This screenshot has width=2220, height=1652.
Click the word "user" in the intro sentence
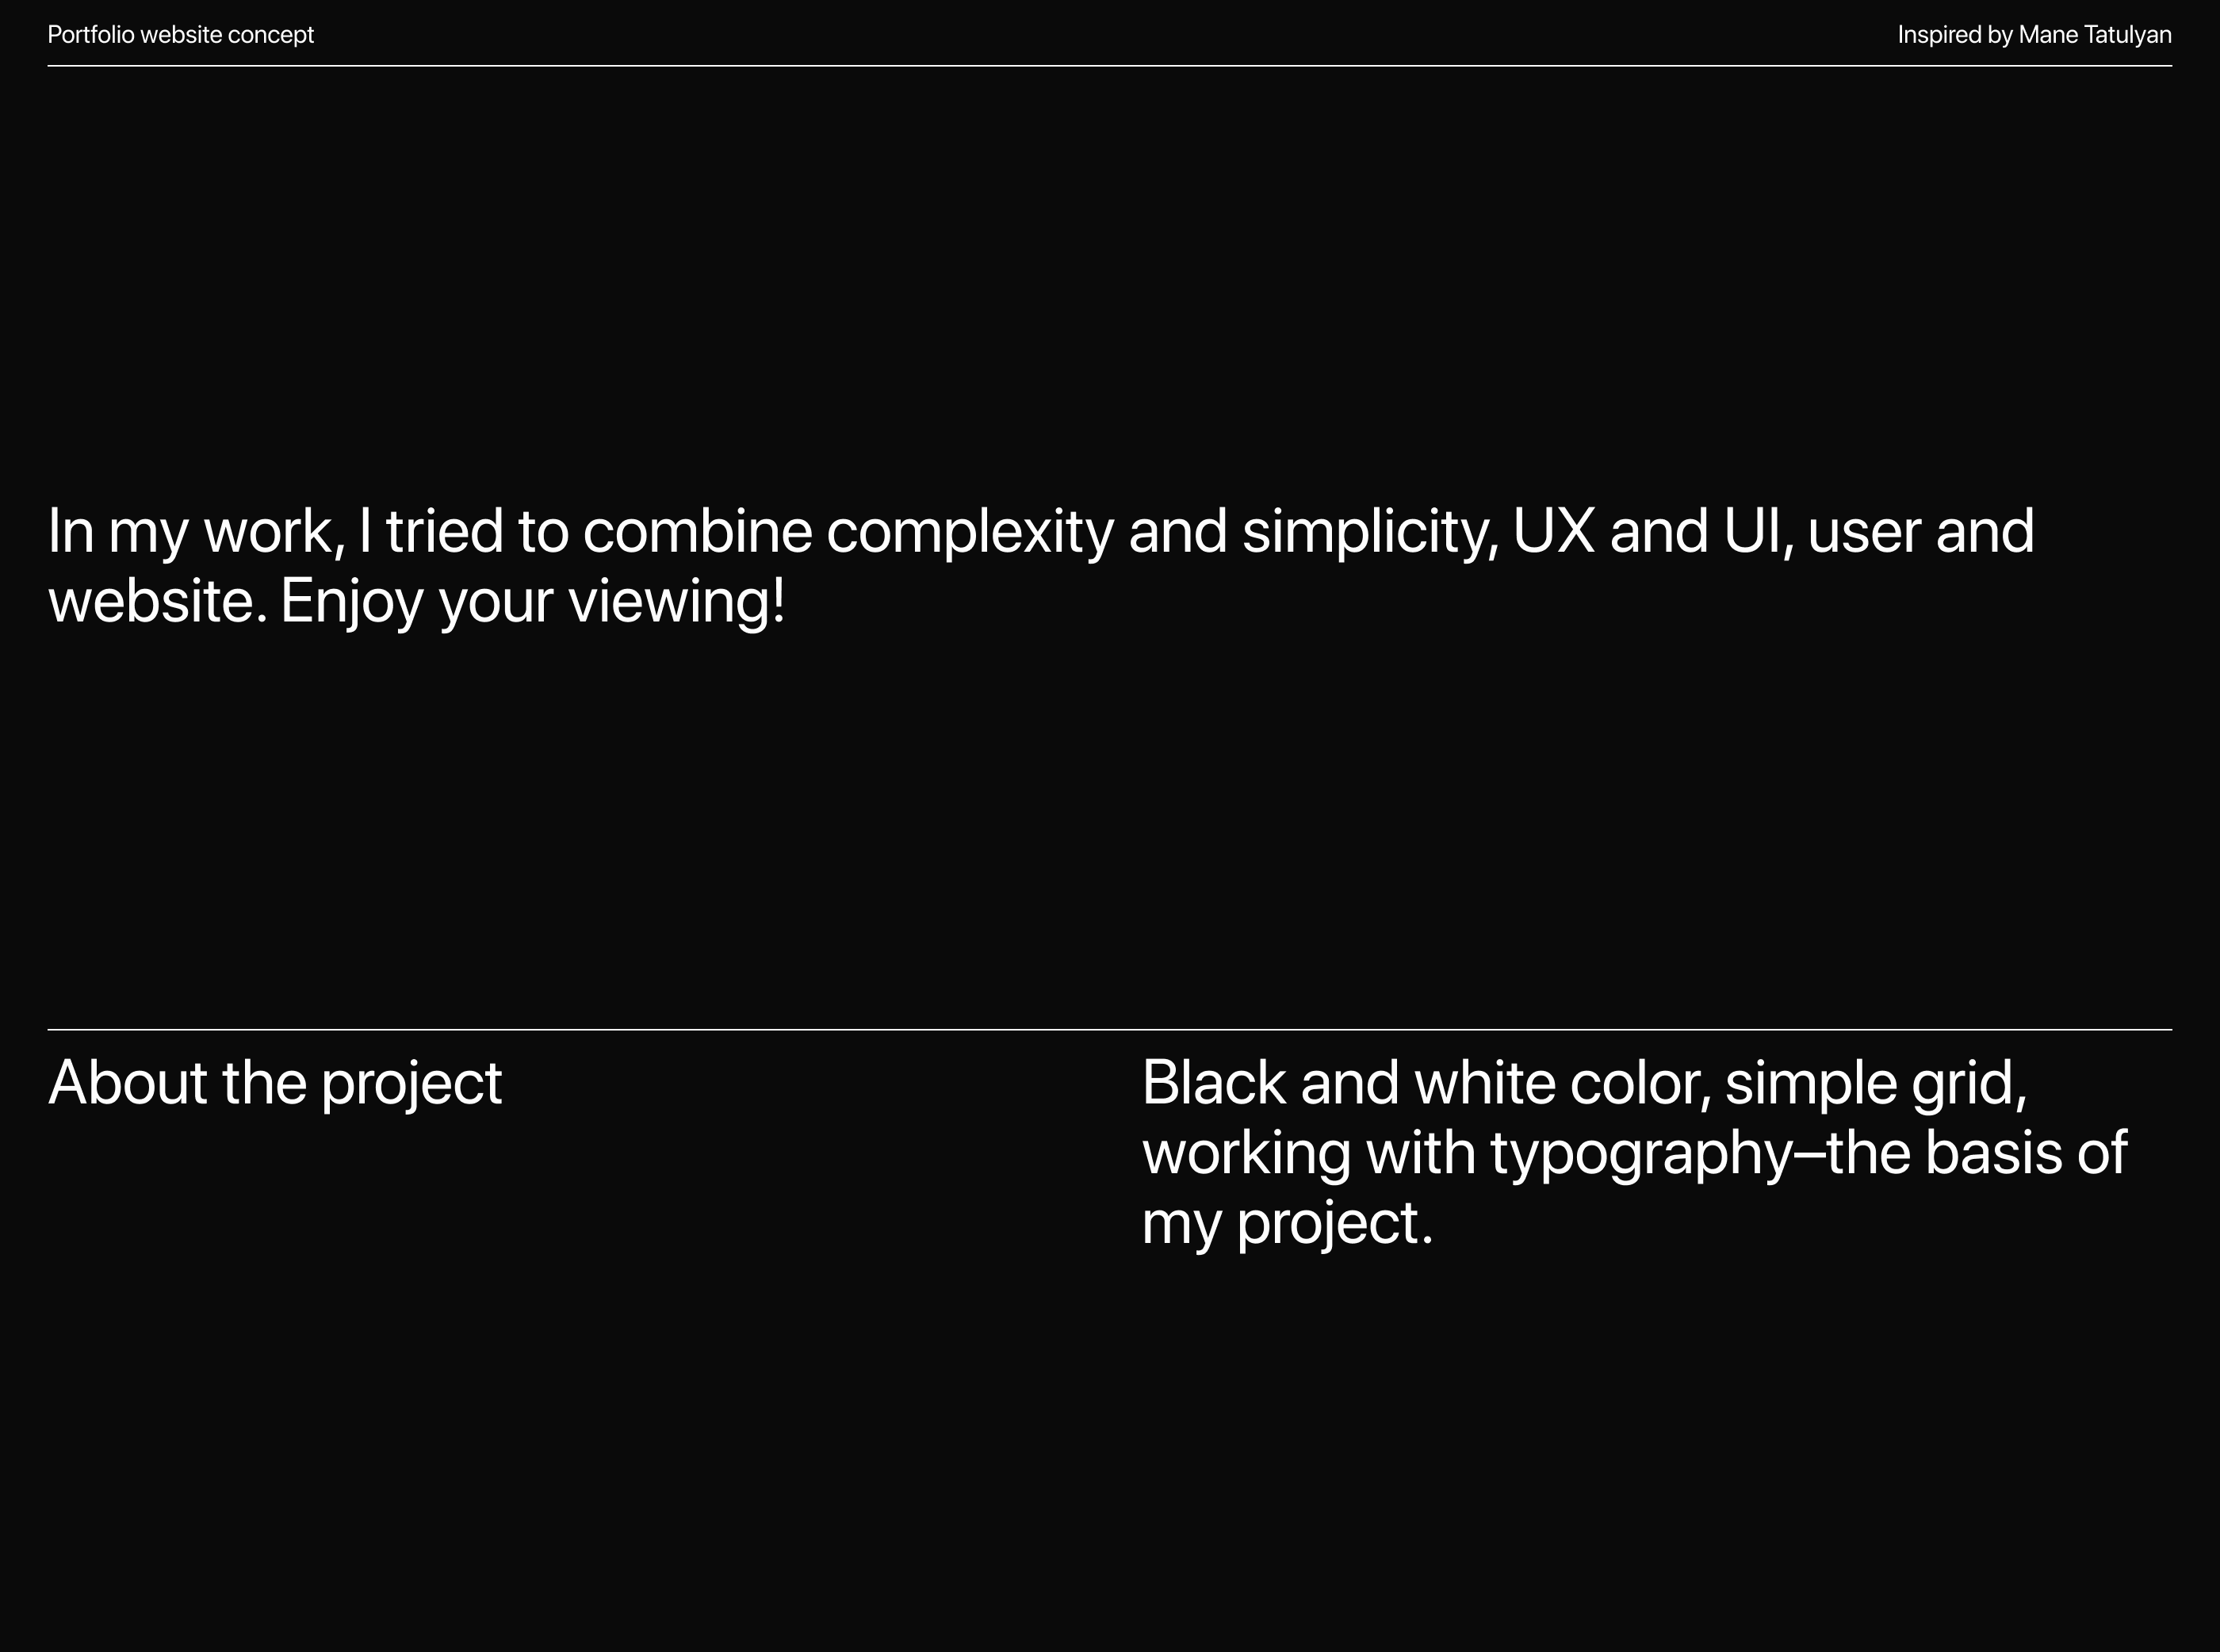[x=1864, y=531]
